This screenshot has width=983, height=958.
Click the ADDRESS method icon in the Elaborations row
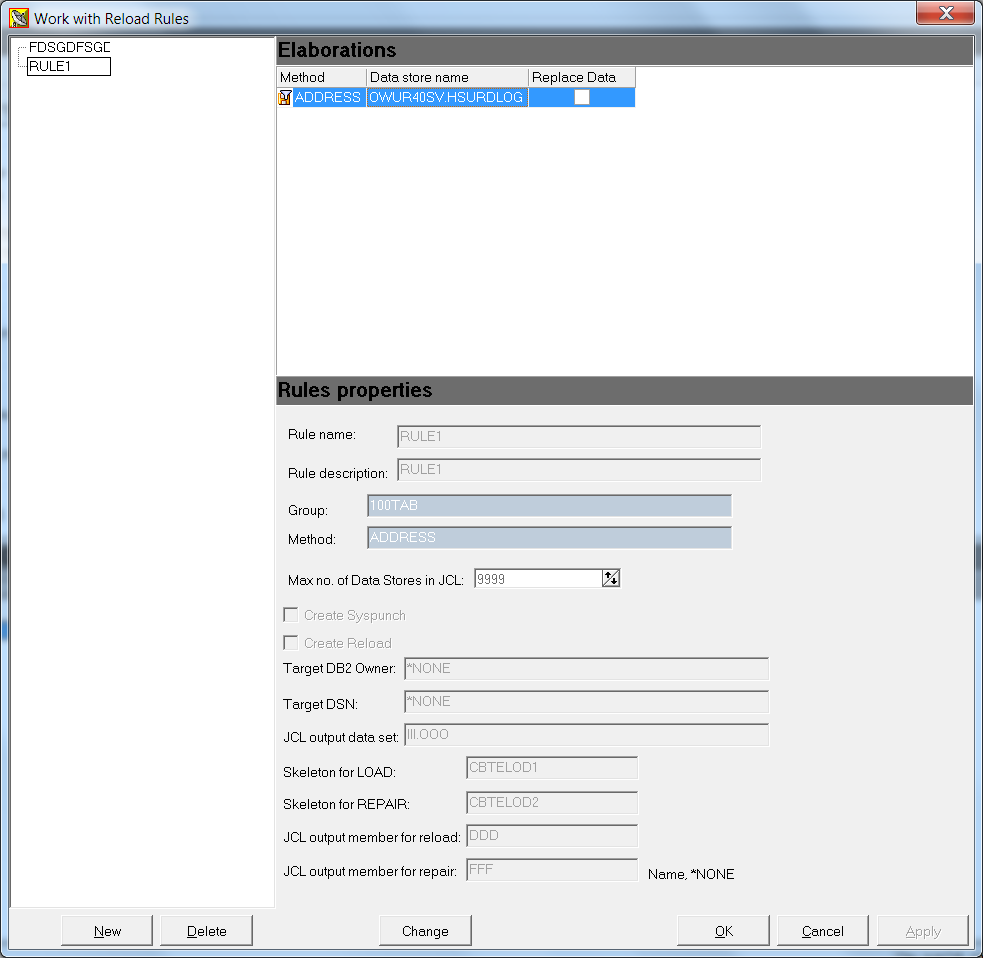[285, 97]
